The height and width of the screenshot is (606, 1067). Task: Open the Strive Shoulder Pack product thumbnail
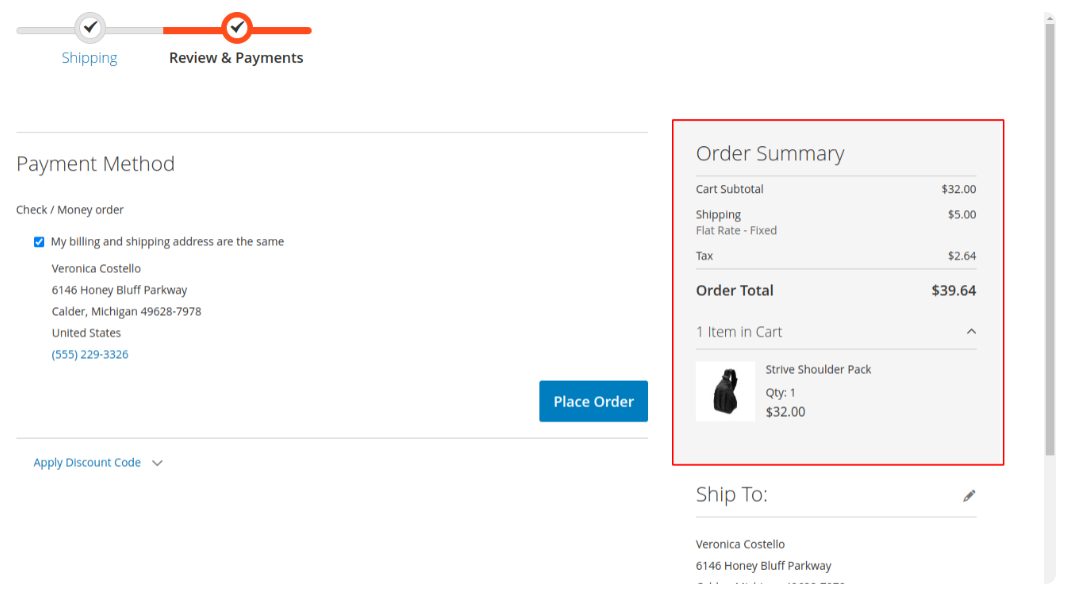725,391
